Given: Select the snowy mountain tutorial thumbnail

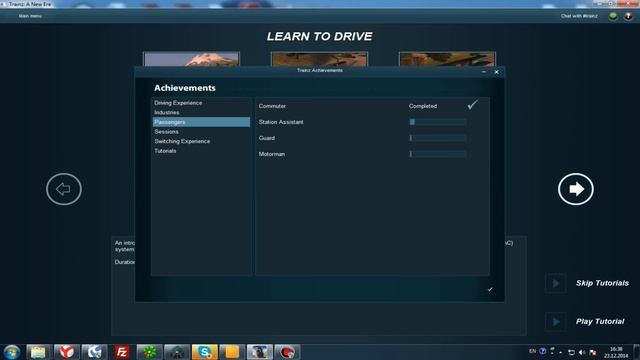Looking at the screenshot, I should pyautogui.click(x=191, y=59).
